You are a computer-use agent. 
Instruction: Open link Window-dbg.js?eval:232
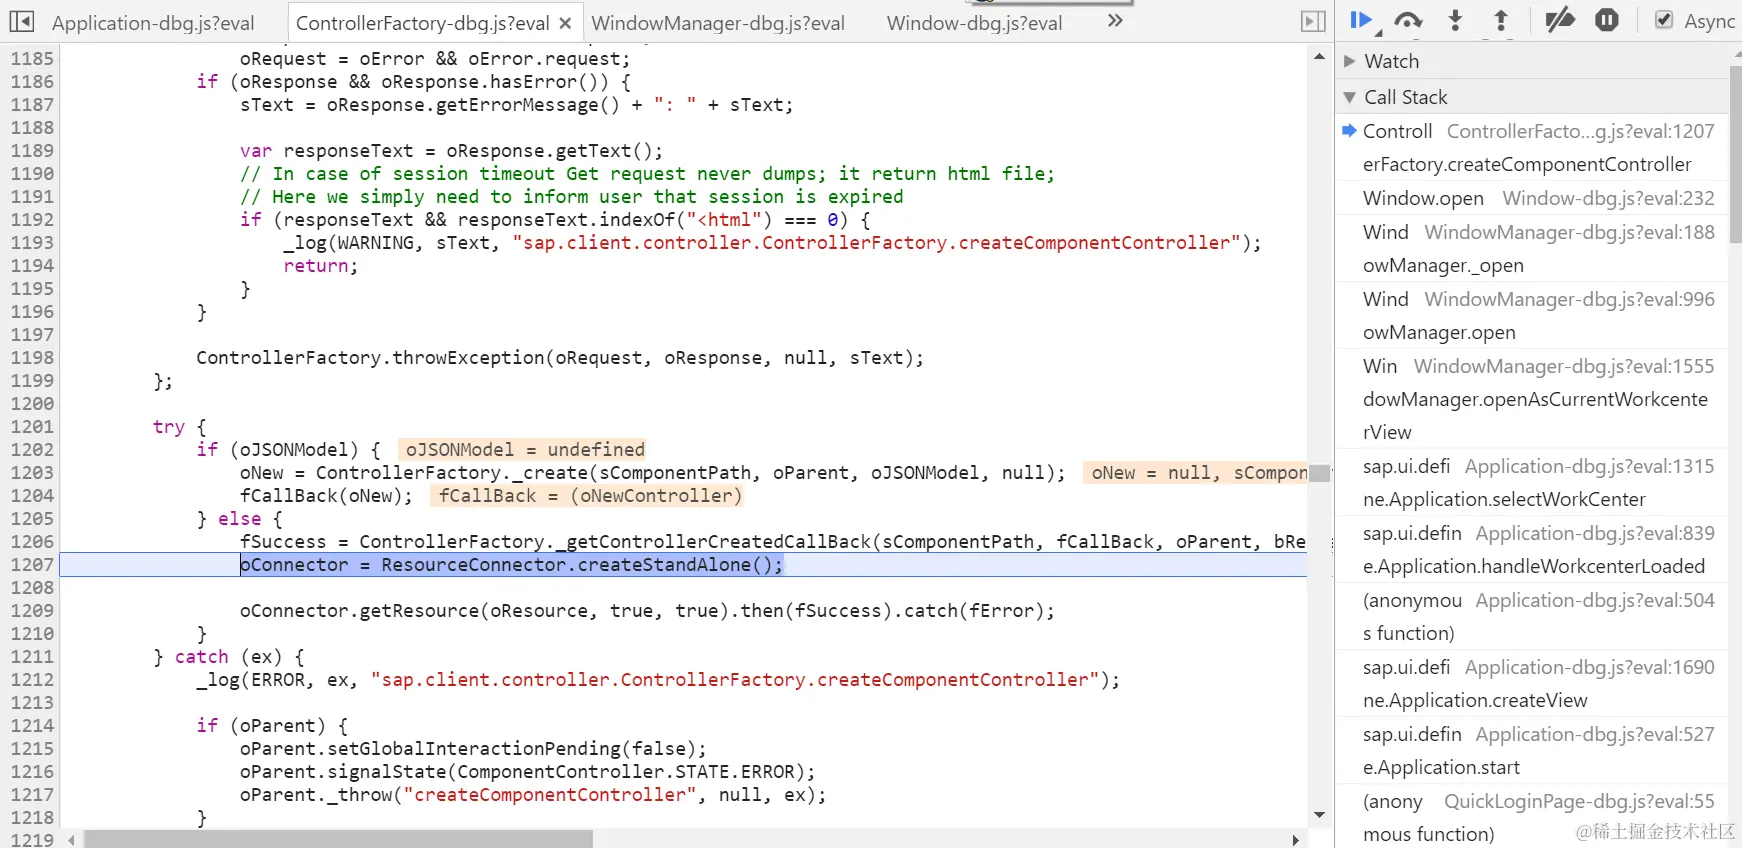pyautogui.click(x=1608, y=198)
